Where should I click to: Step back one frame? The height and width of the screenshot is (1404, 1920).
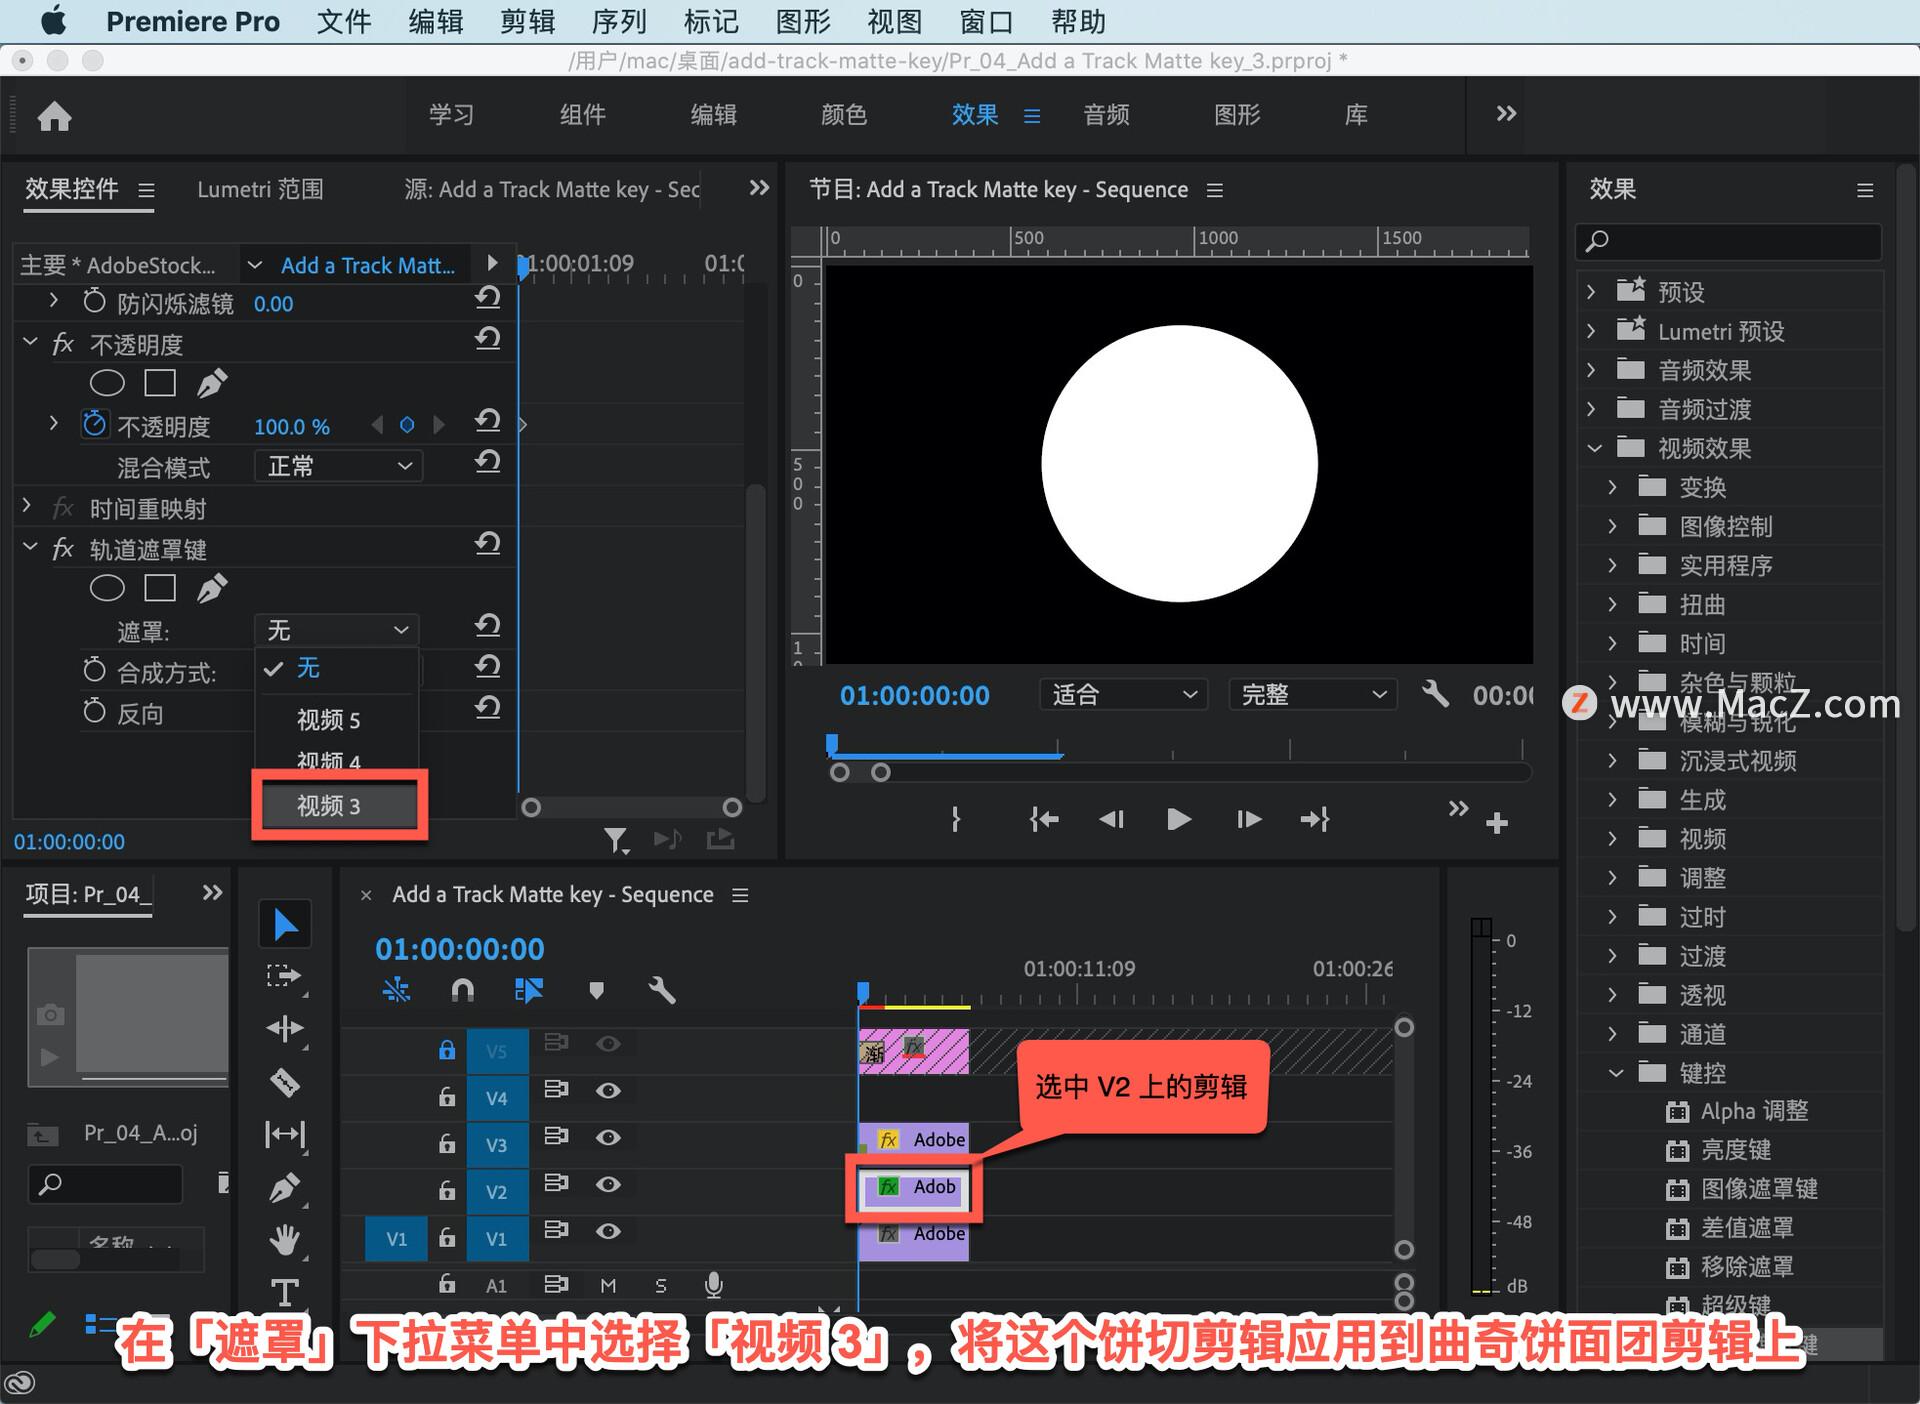pyautogui.click(x=1111, y=820)
